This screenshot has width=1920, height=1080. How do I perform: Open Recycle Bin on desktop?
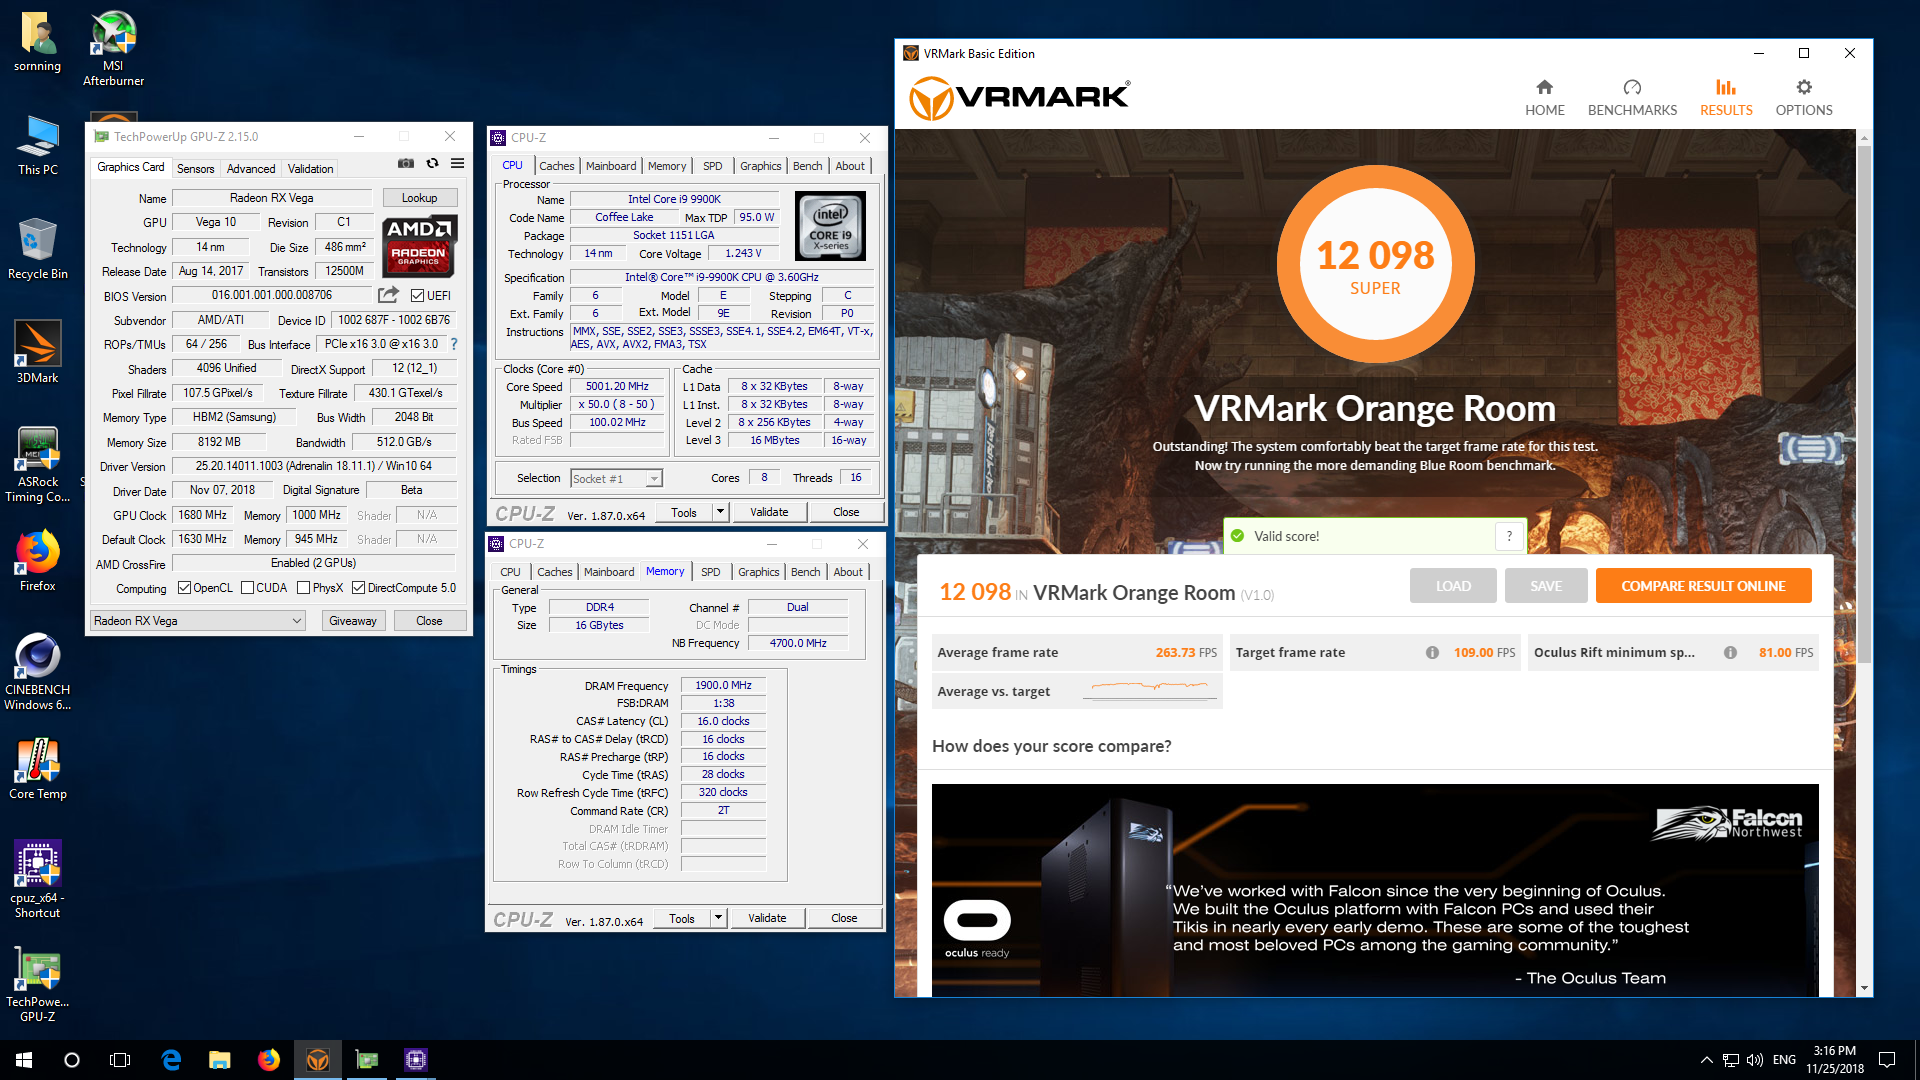coord(37,249)
